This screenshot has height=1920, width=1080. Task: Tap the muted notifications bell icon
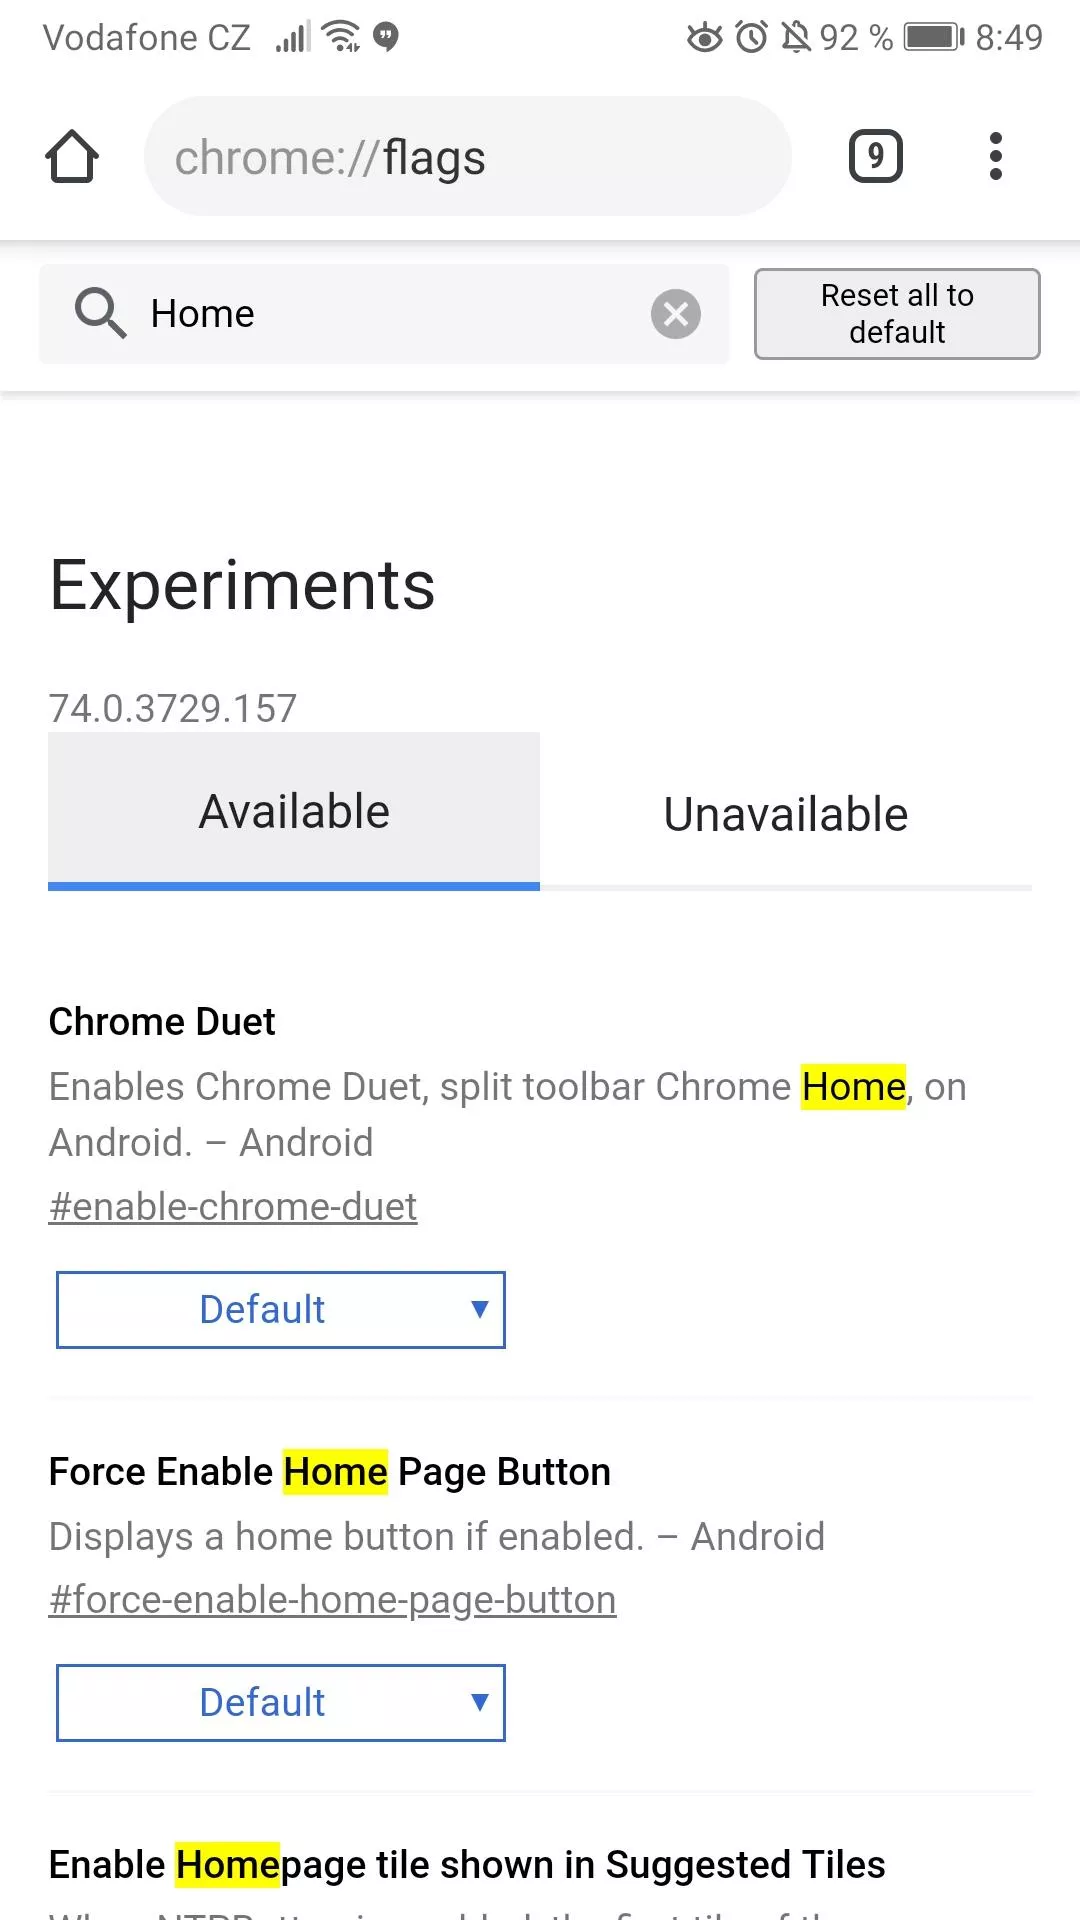(x=796, y=37)
